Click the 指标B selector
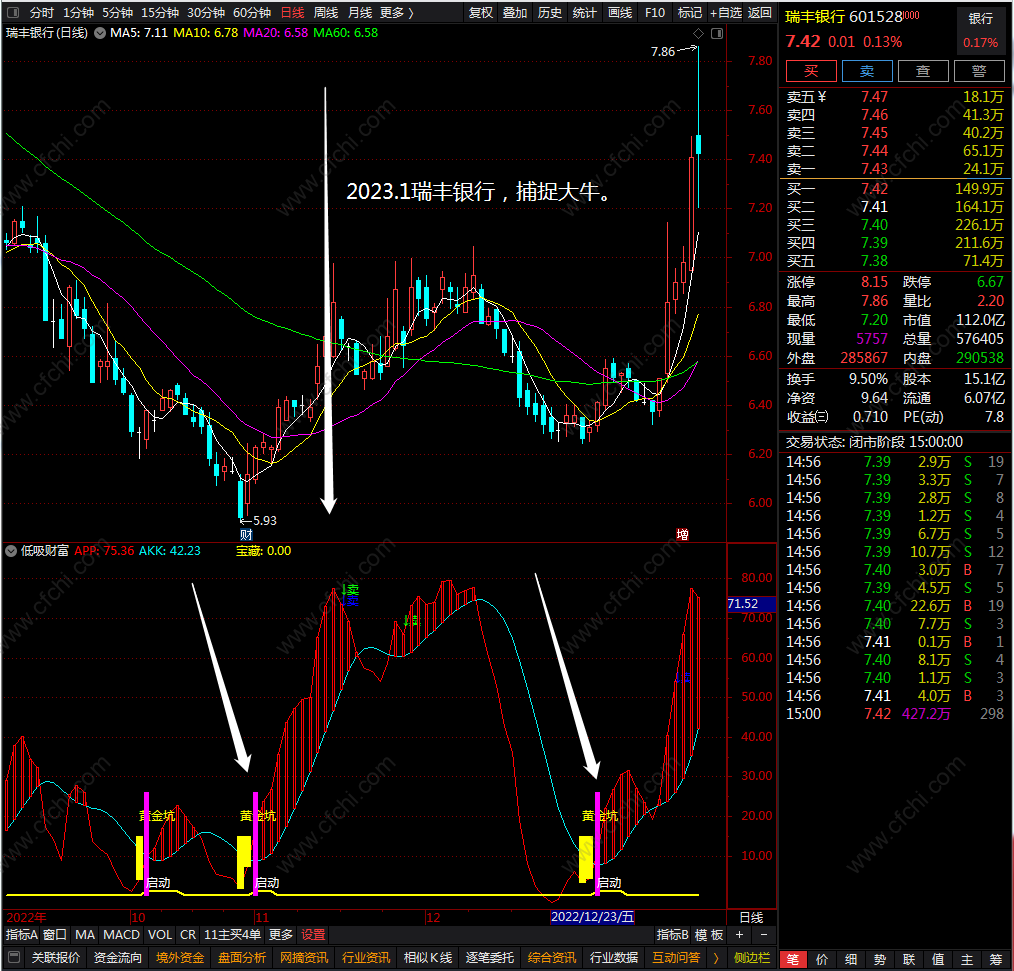 pyautogui.click(x=673, y=935)
